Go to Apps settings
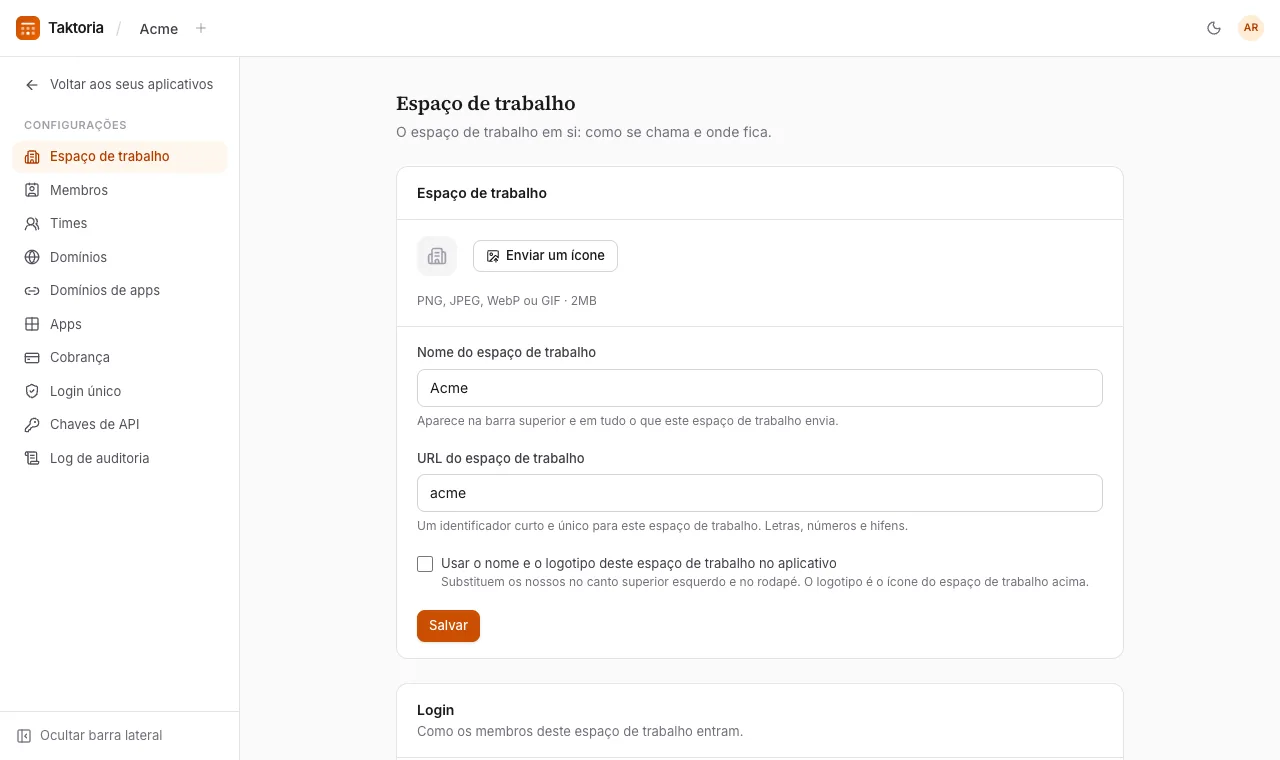The width and height of the screenshot is (1280, 760). 120,324
